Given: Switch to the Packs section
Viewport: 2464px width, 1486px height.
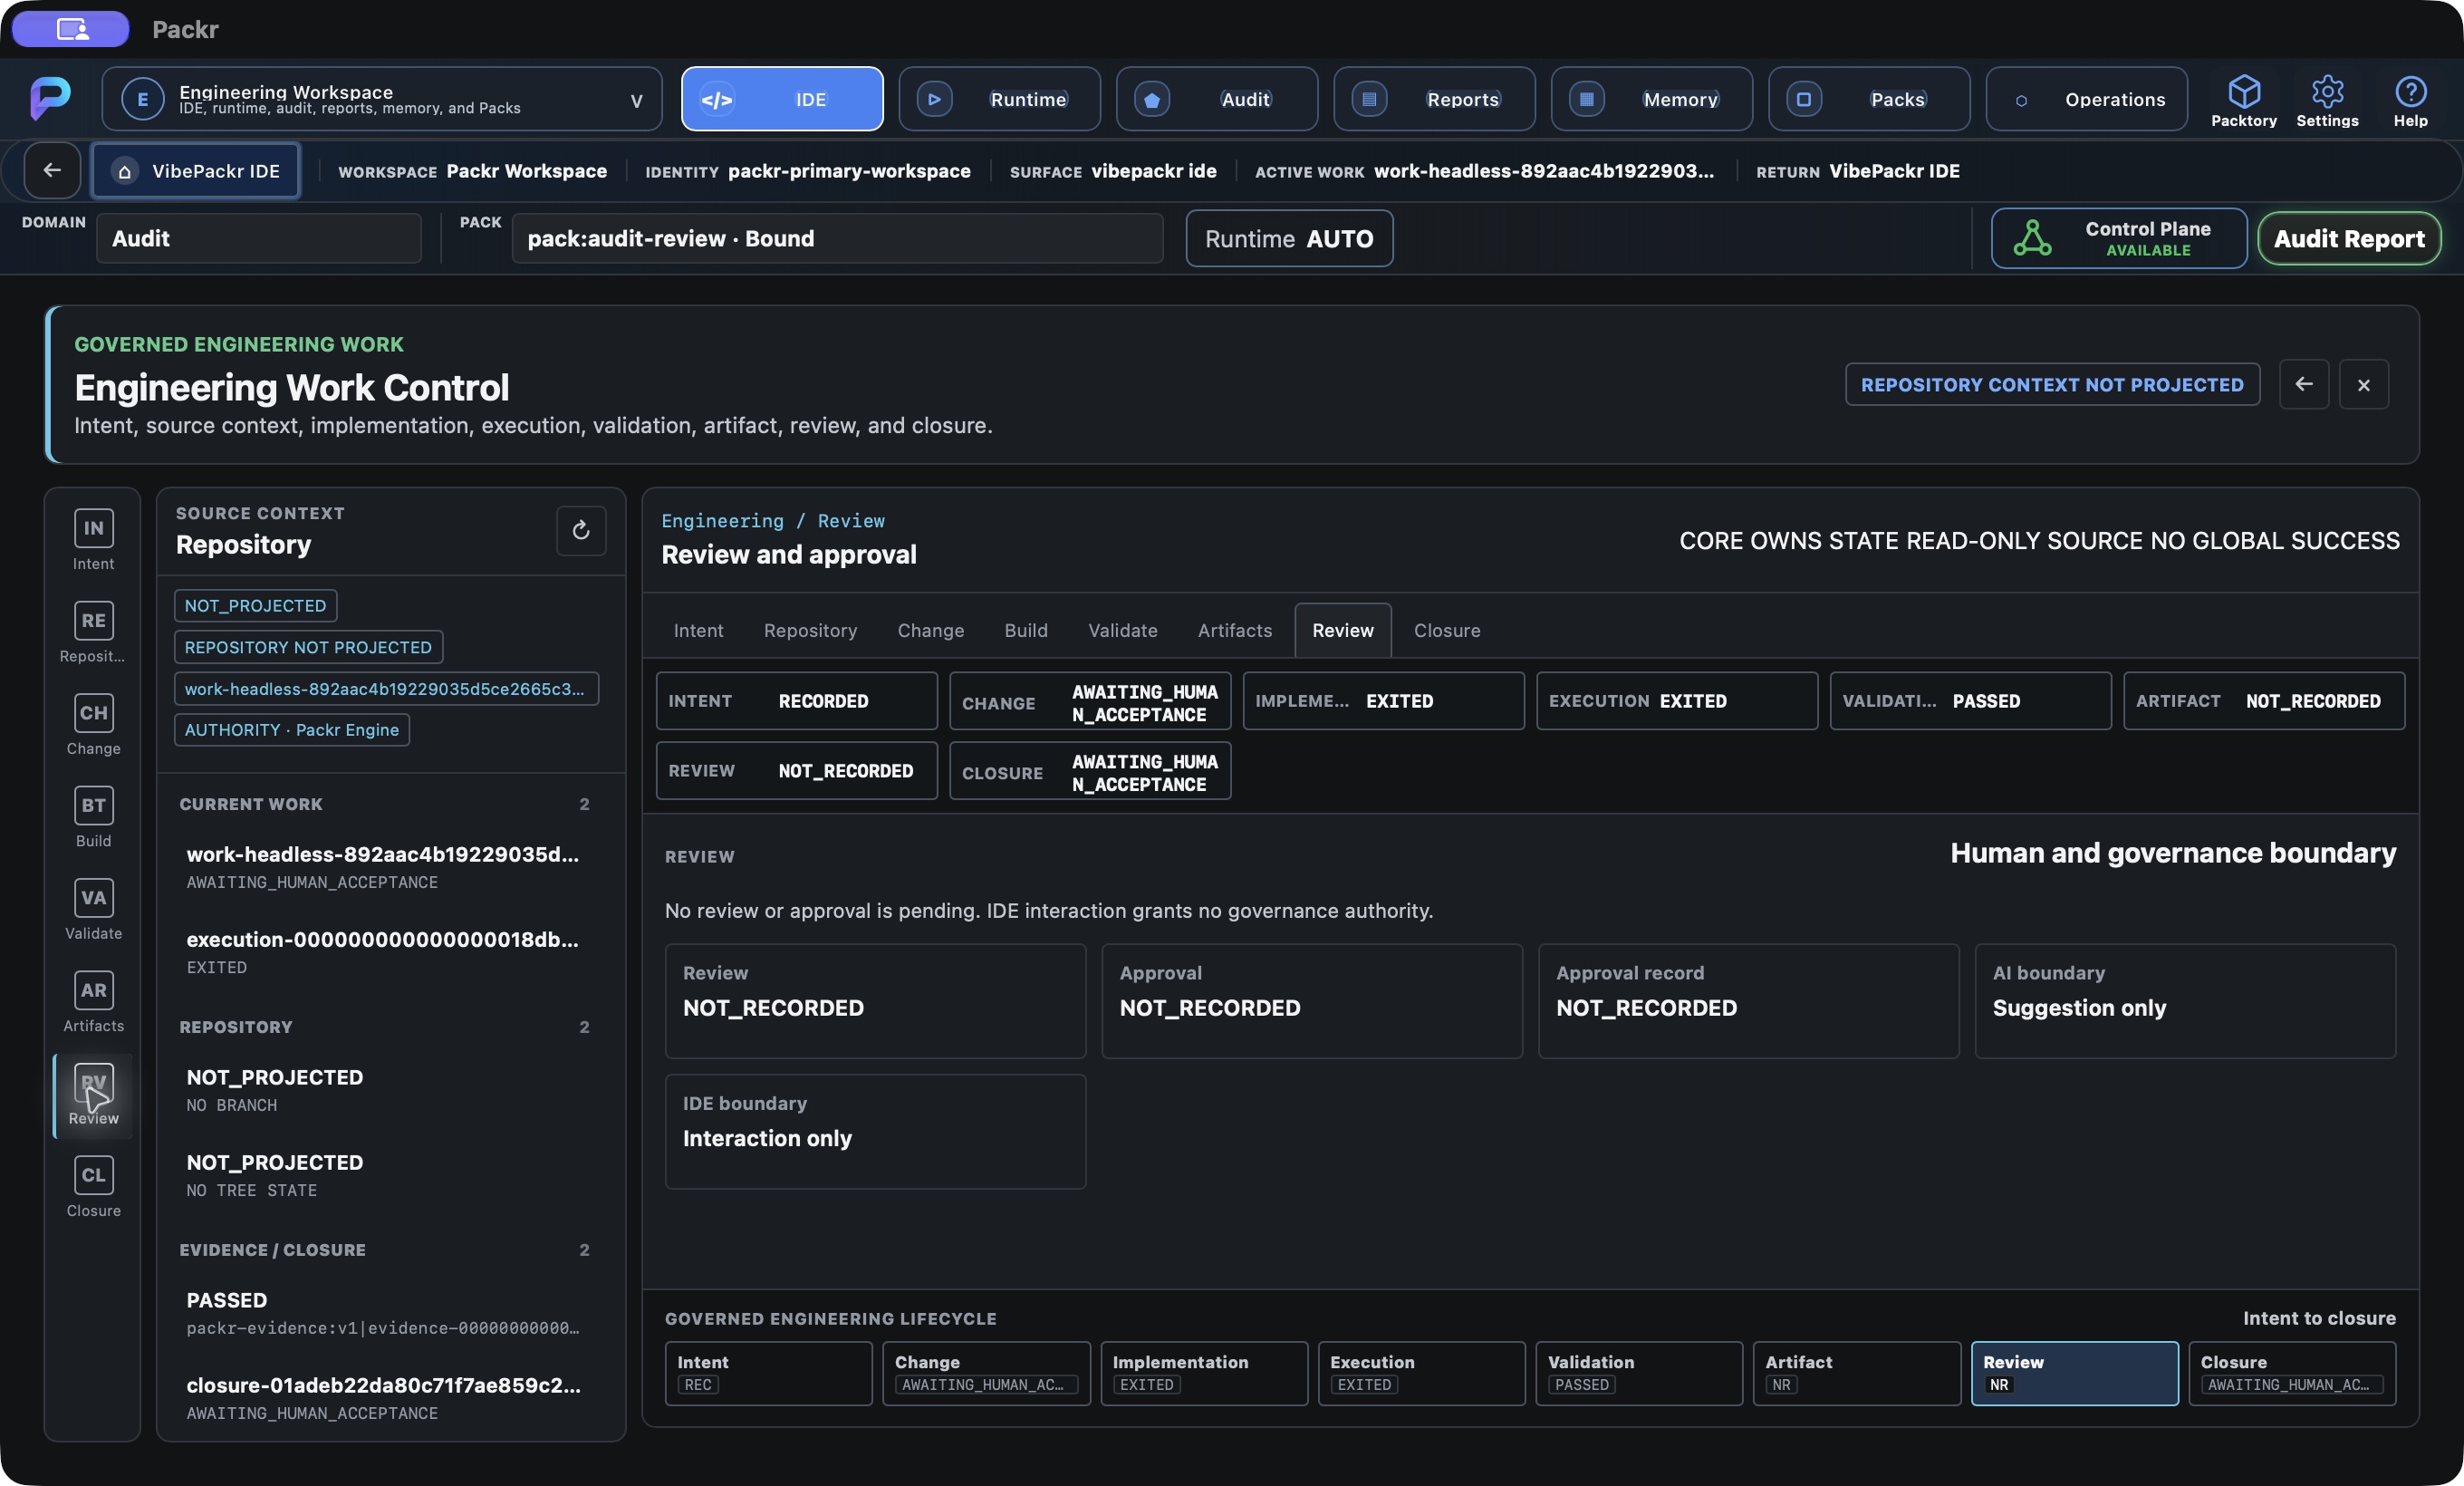Looking at the screenshot, I should (1869, 99).
